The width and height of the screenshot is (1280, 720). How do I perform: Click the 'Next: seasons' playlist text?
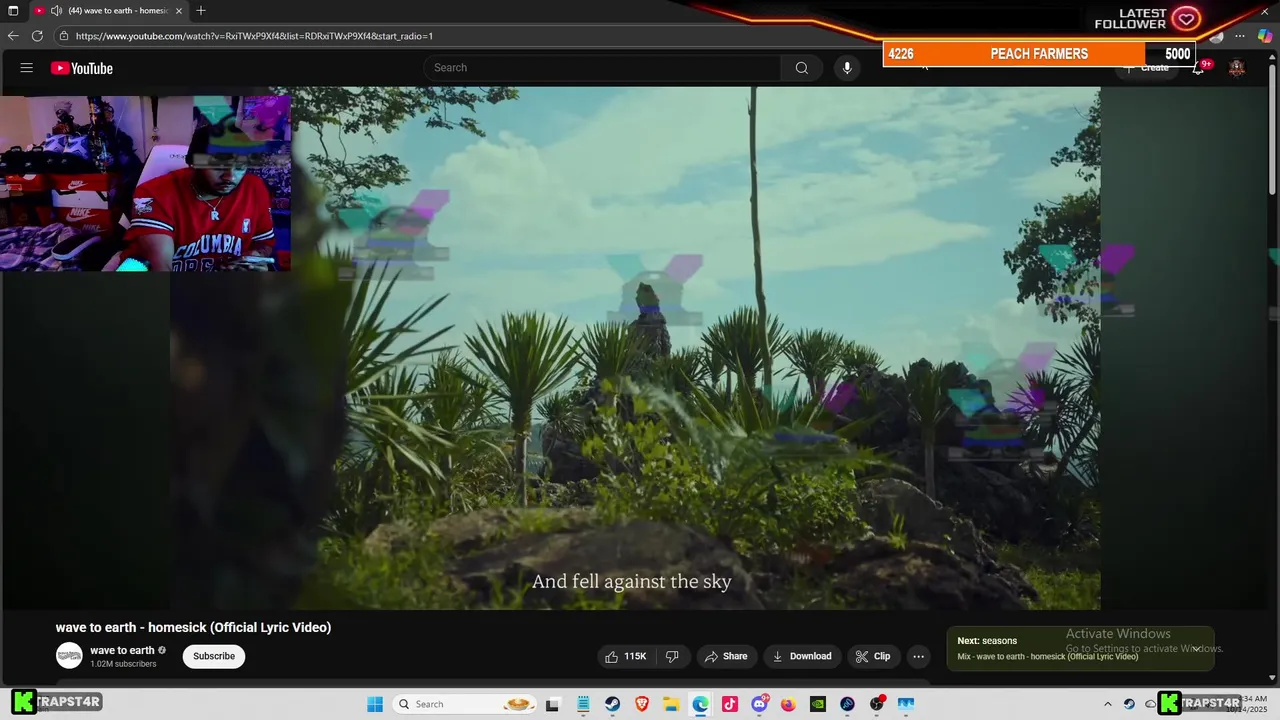[987, 641]
